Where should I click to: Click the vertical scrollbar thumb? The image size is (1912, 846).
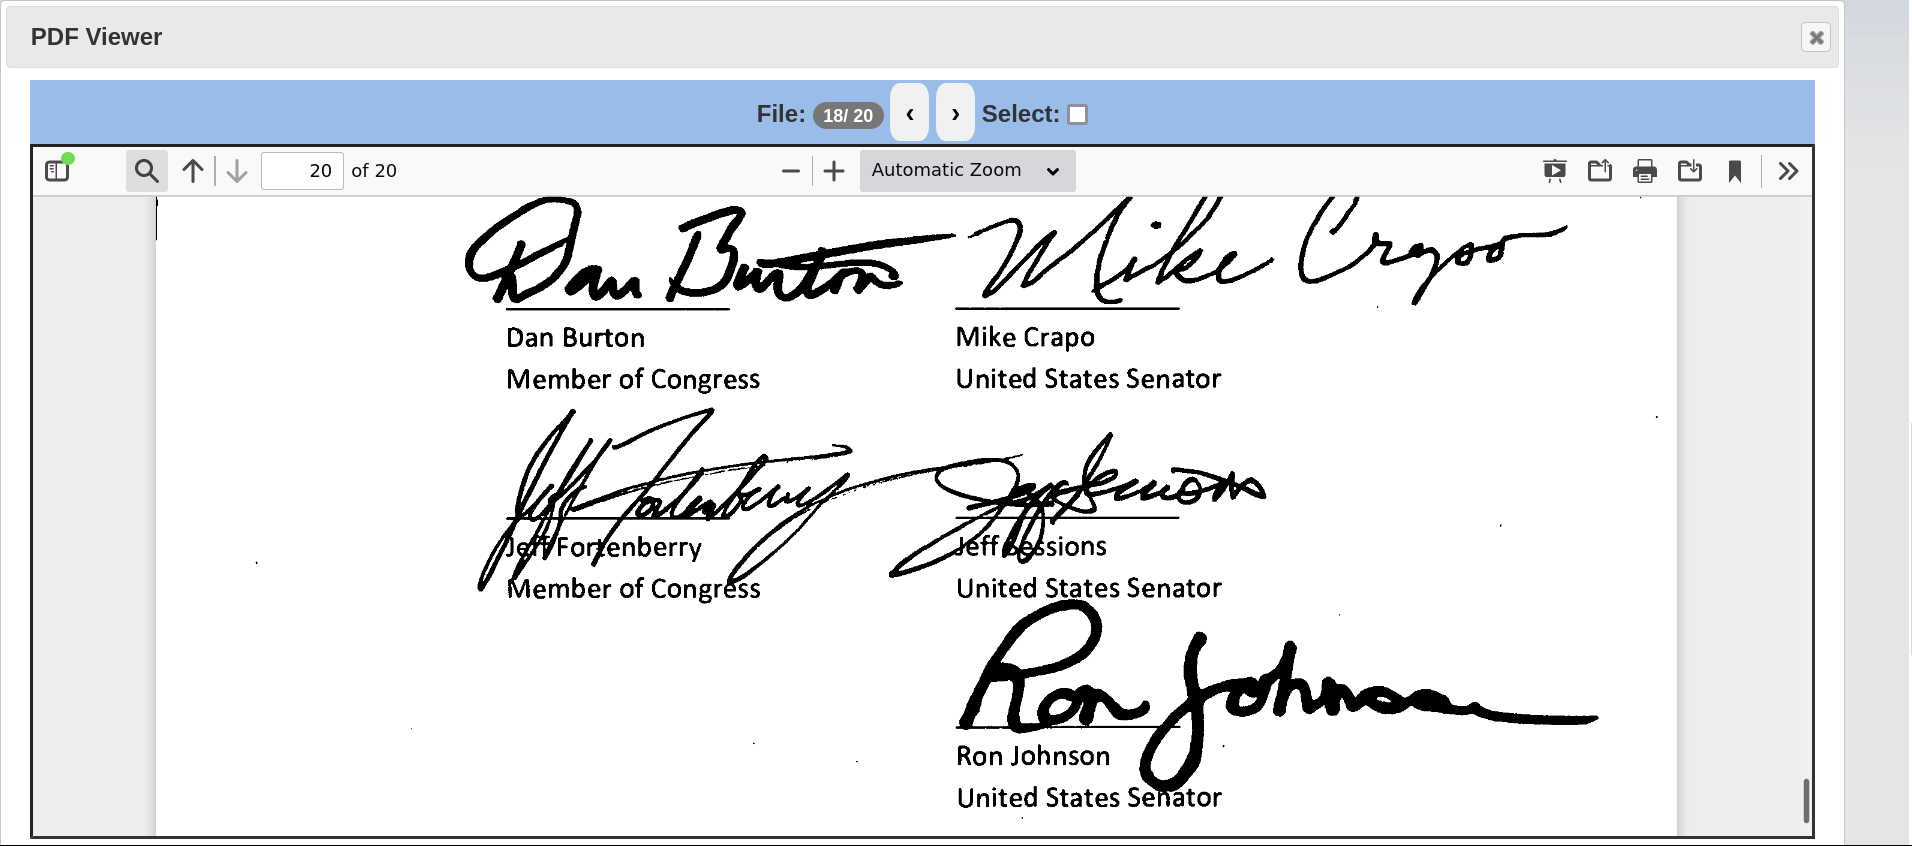tap(1806, 801)
